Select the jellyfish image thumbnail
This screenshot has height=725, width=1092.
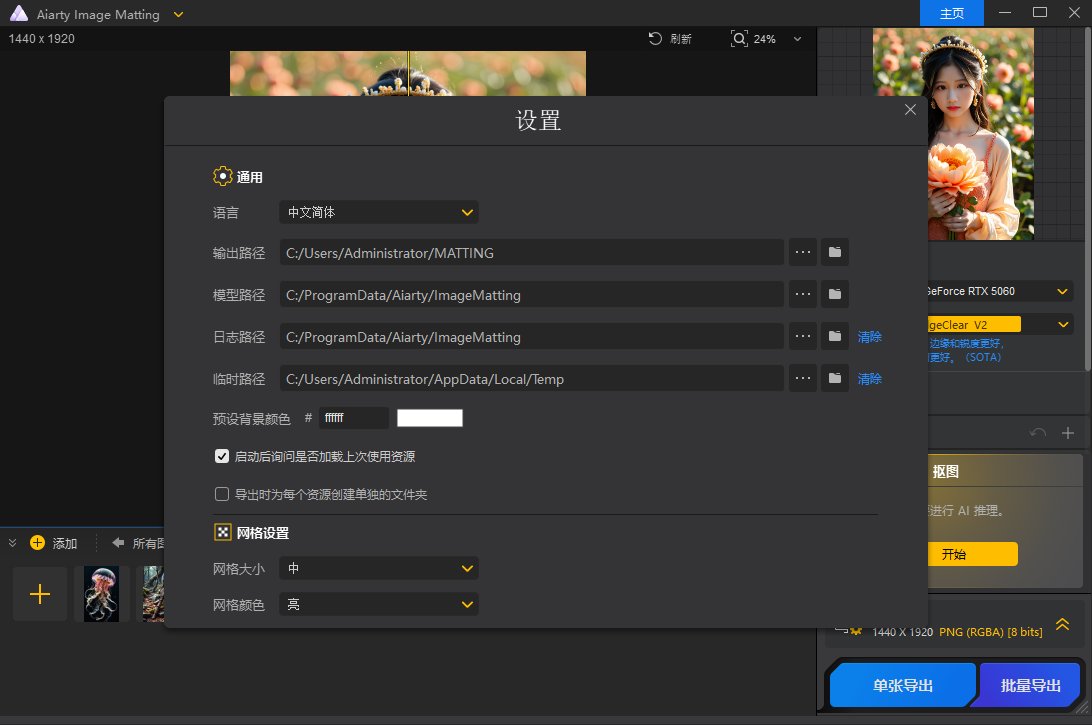point(101,594)
